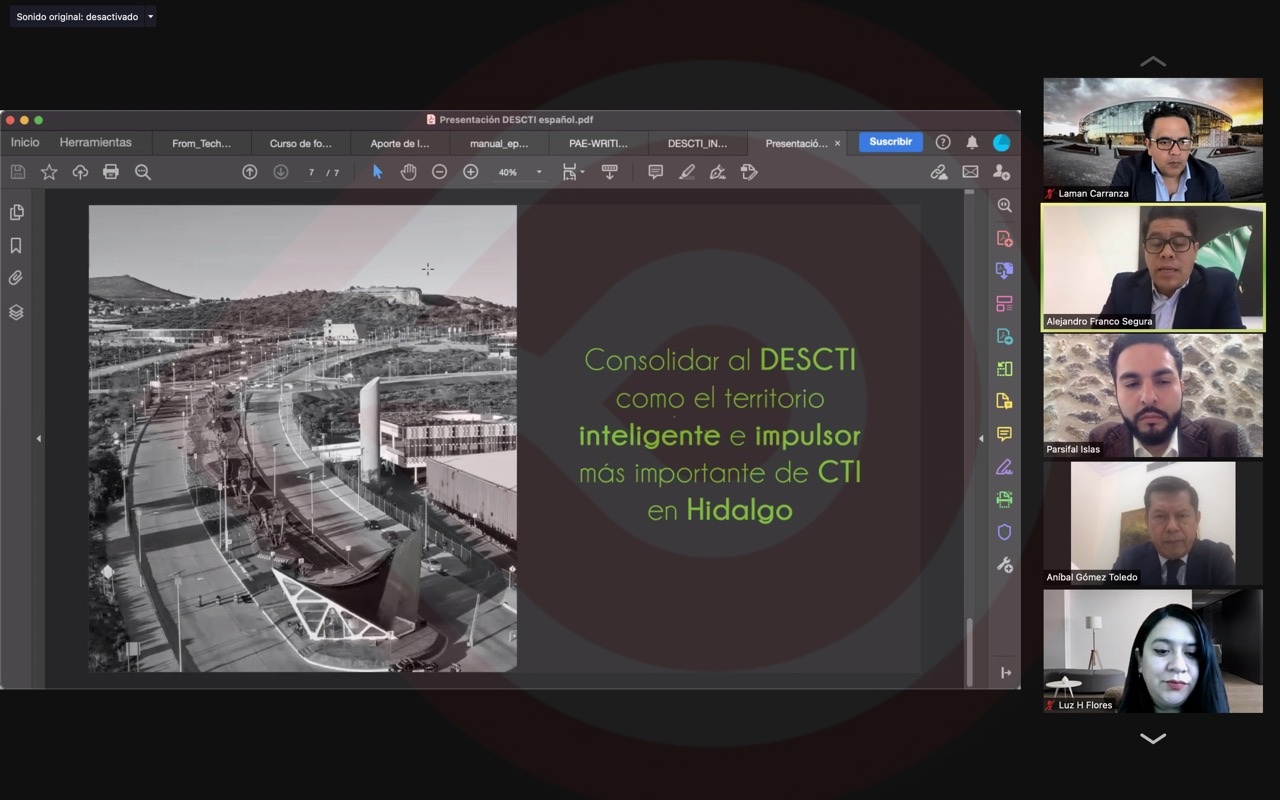Image resolution: width=1280 pixels, height=800 pixels.
Task: Open the bookmarks panel in left sidebar
Action: coord(16,246)
